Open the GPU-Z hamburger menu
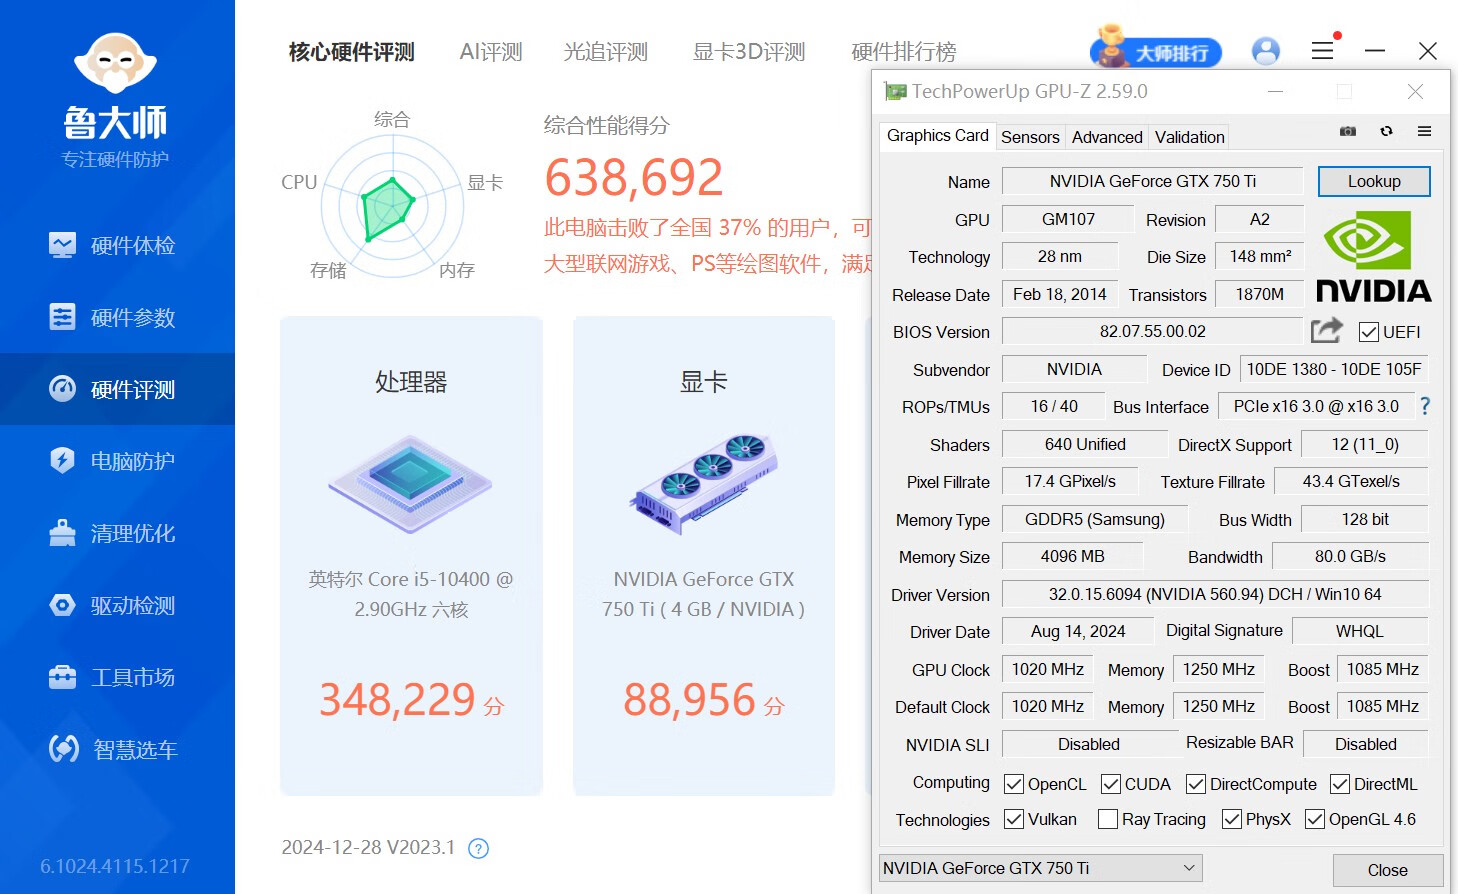Image resolution: width=1458 pixels, height=894 pixels. (1424, 131)
